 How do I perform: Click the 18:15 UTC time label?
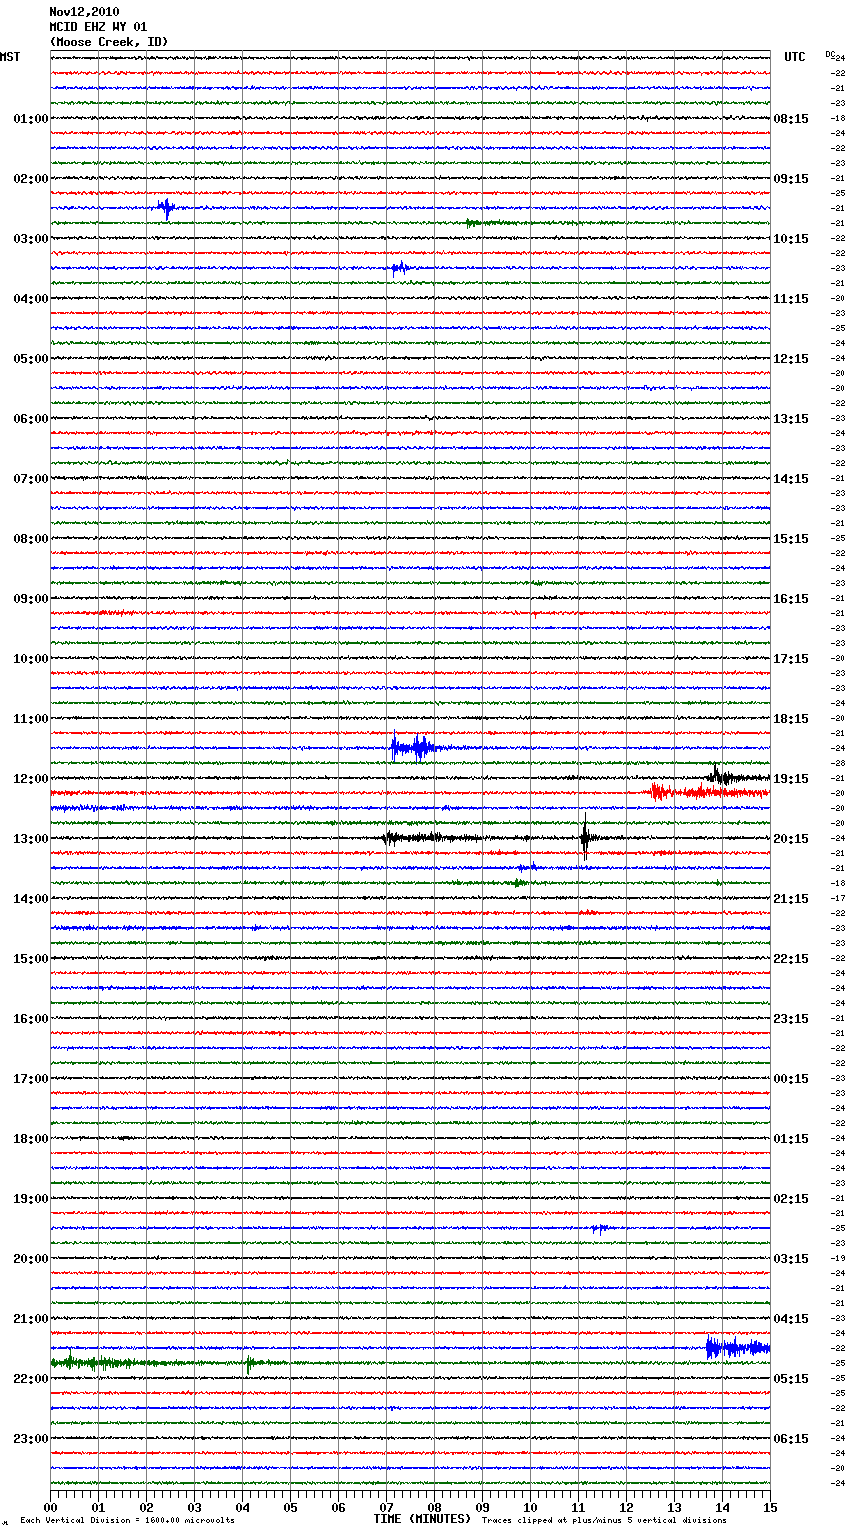pos(791,719)
